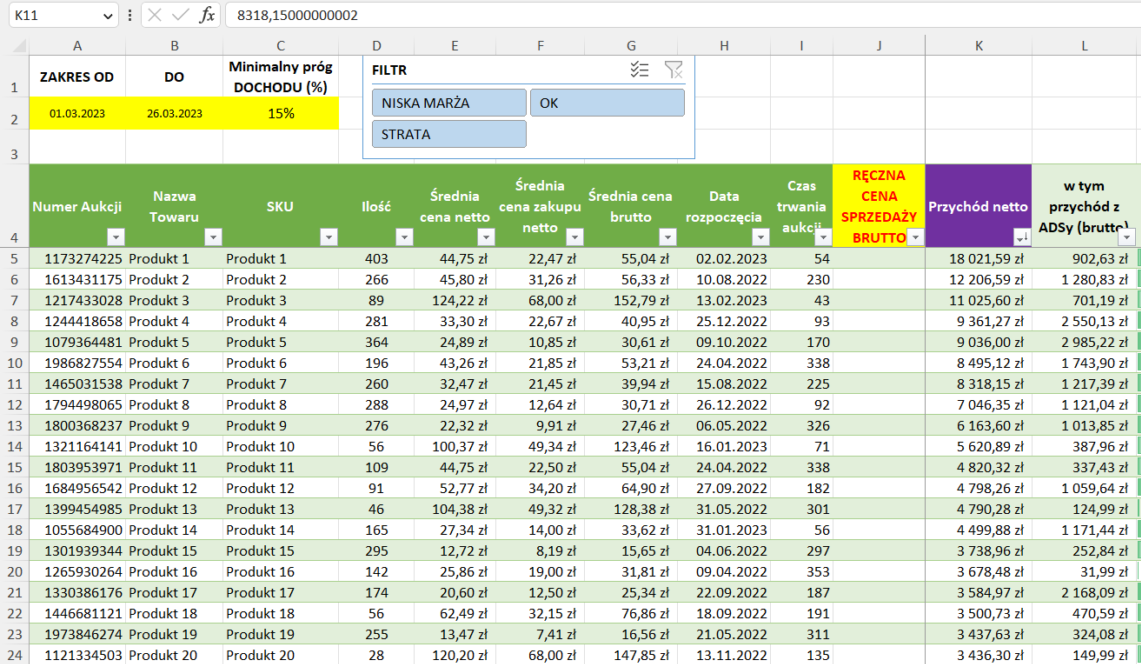The width and height of the screenshot is (1141, 664).
Task: Open the Numer Aukcji filter dropdown
Action: tap(115, 237)
